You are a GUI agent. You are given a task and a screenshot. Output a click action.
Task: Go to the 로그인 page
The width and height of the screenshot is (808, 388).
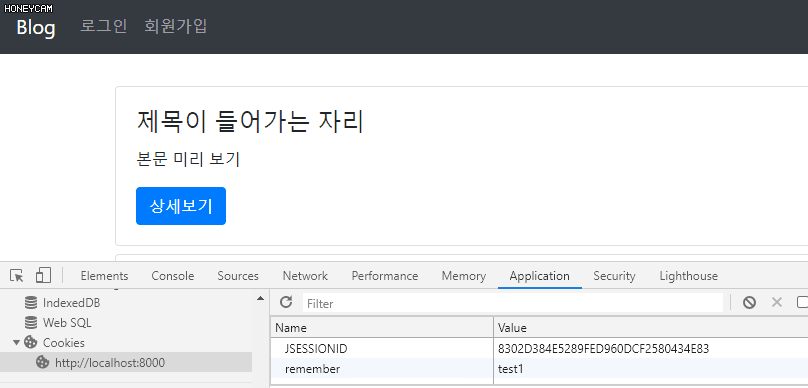pos(104,26)
